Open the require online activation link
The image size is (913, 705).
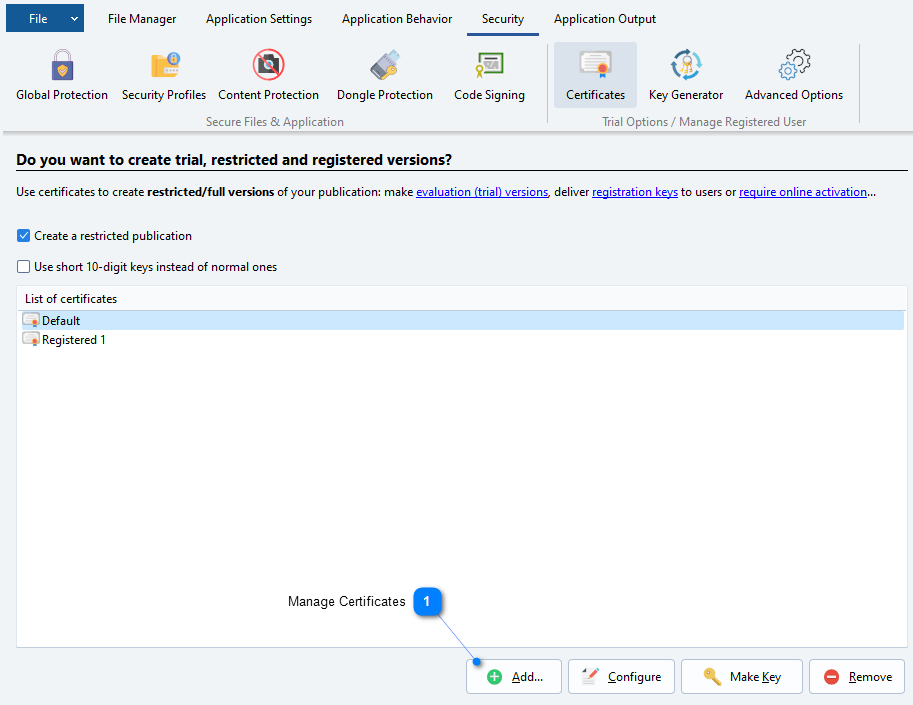click(x=802, y=192)
